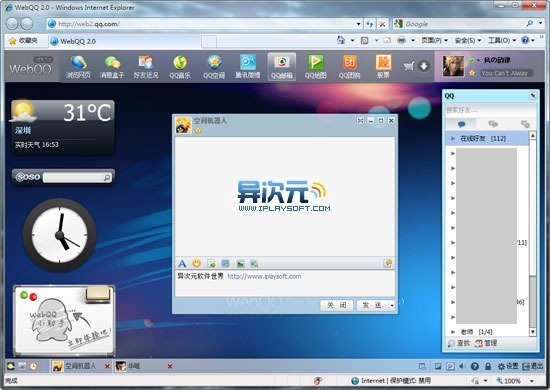Click the signature text You Can't Alway
Screen dimensions: 550x390
(507, 73)
